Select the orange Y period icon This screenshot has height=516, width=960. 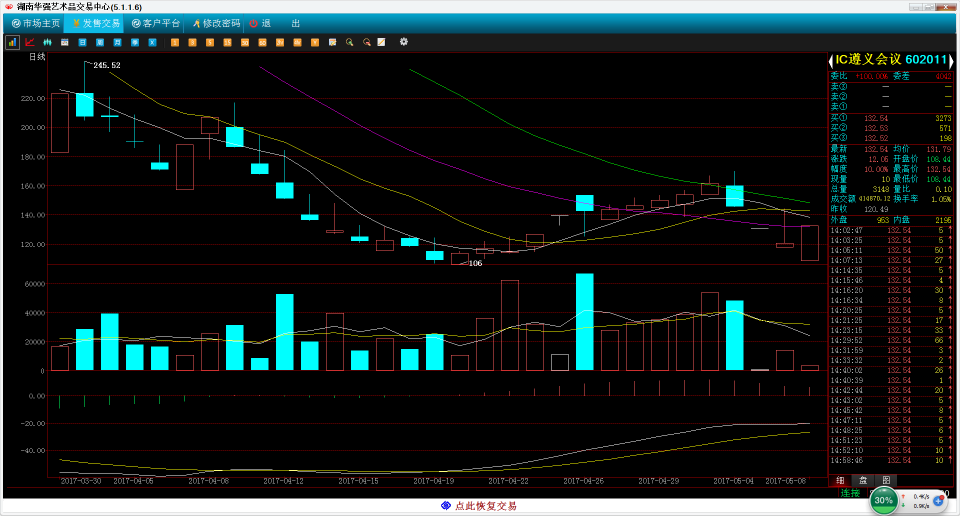click(x=315, y=42)
